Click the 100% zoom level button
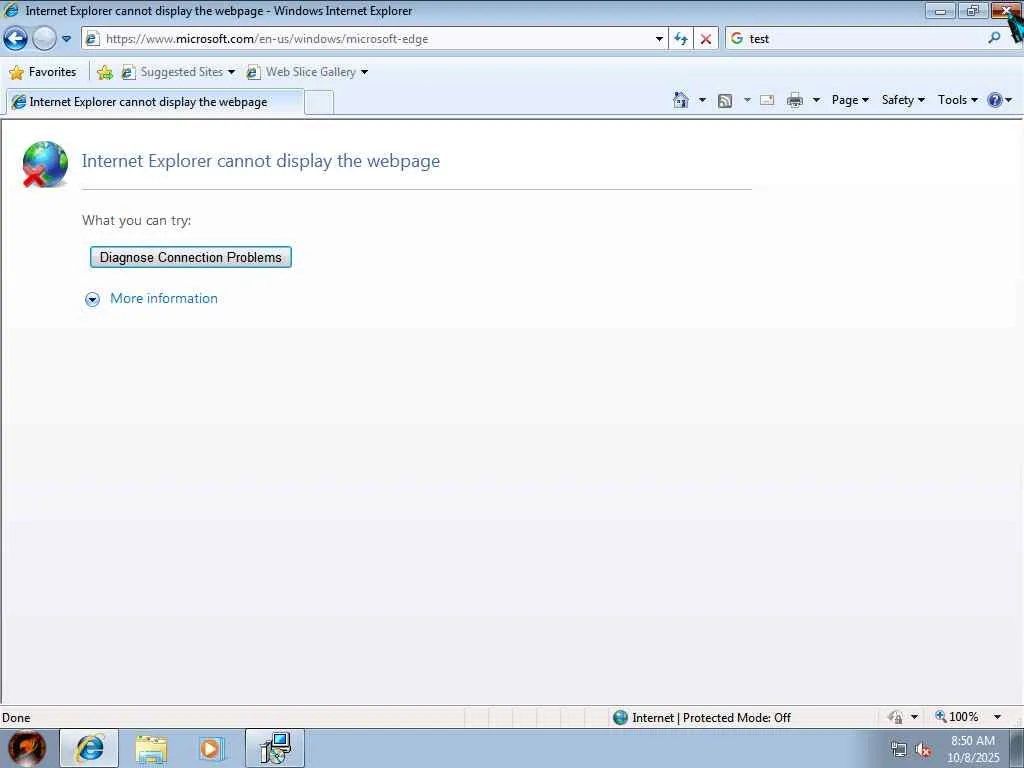The width and height of the screenshot is (1024, 768). tap(957, 717)
